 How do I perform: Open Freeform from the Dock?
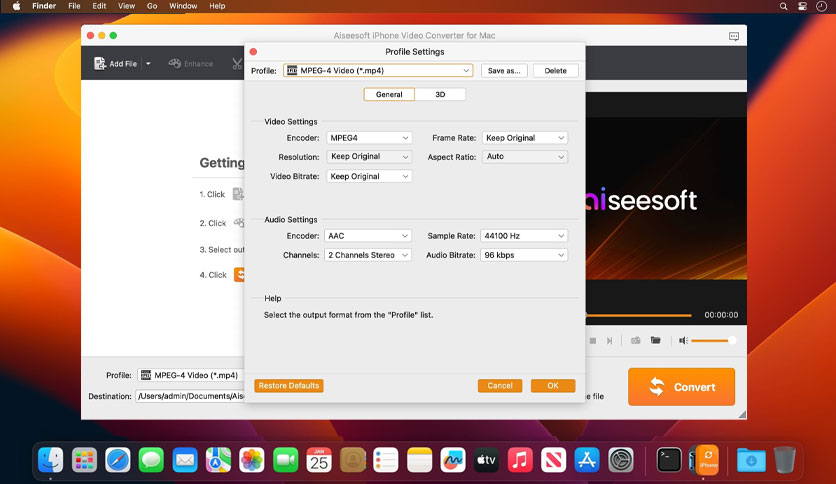tap(453, 459)
